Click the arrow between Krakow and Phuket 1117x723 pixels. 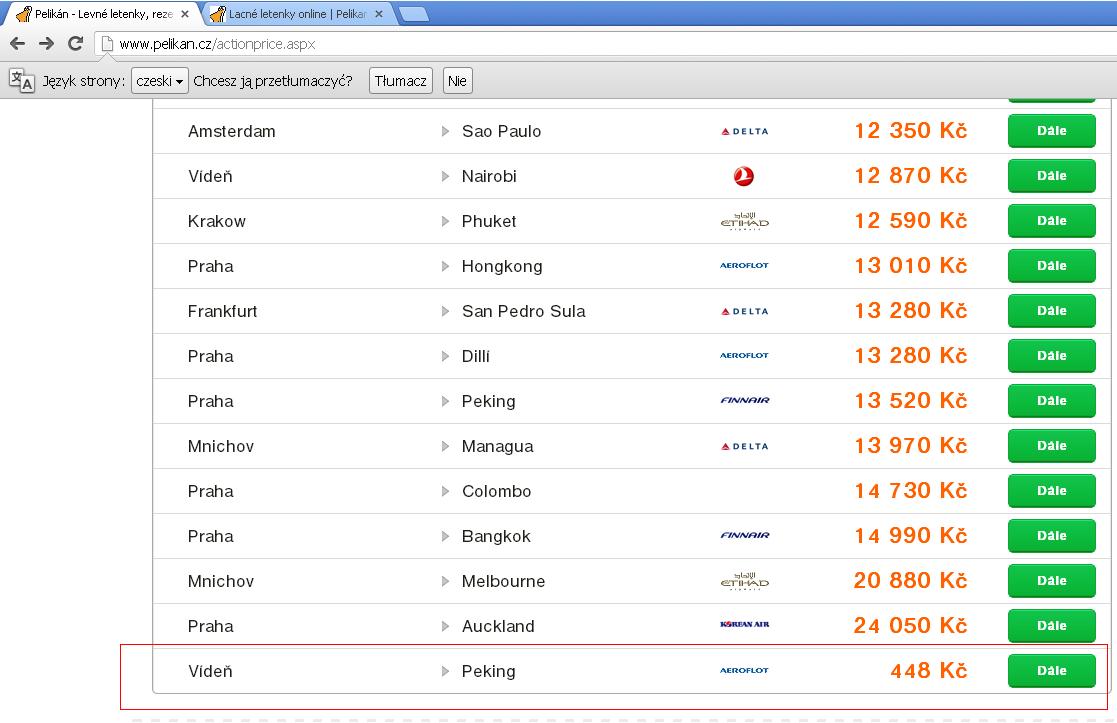click(x=445, y=221)
